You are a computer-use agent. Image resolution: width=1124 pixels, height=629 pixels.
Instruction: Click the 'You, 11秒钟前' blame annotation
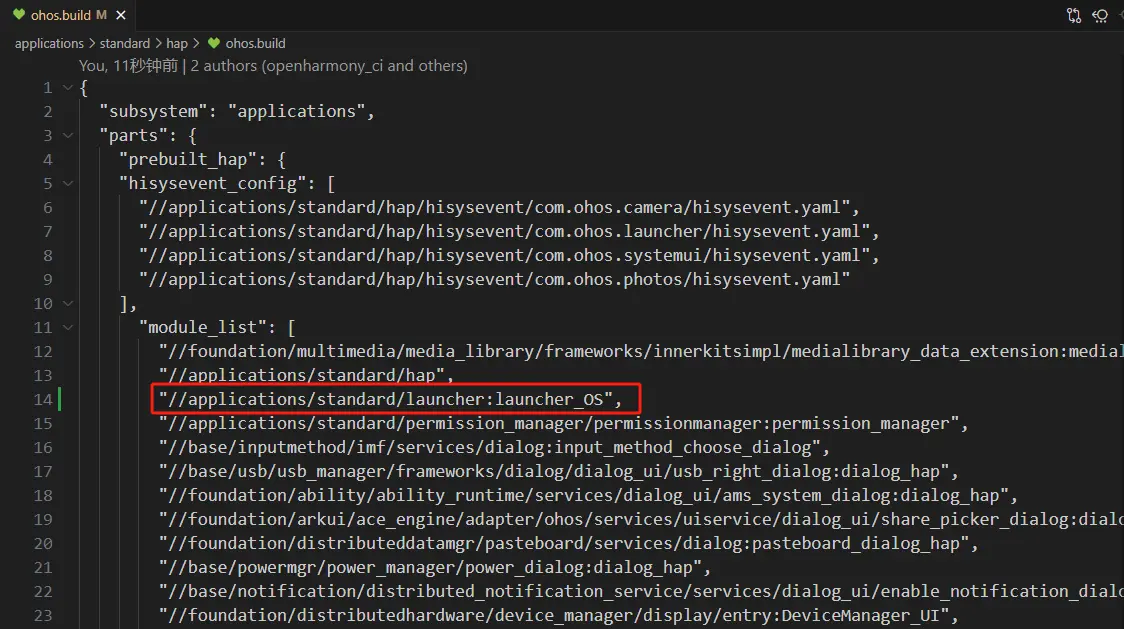coord(128,66)
